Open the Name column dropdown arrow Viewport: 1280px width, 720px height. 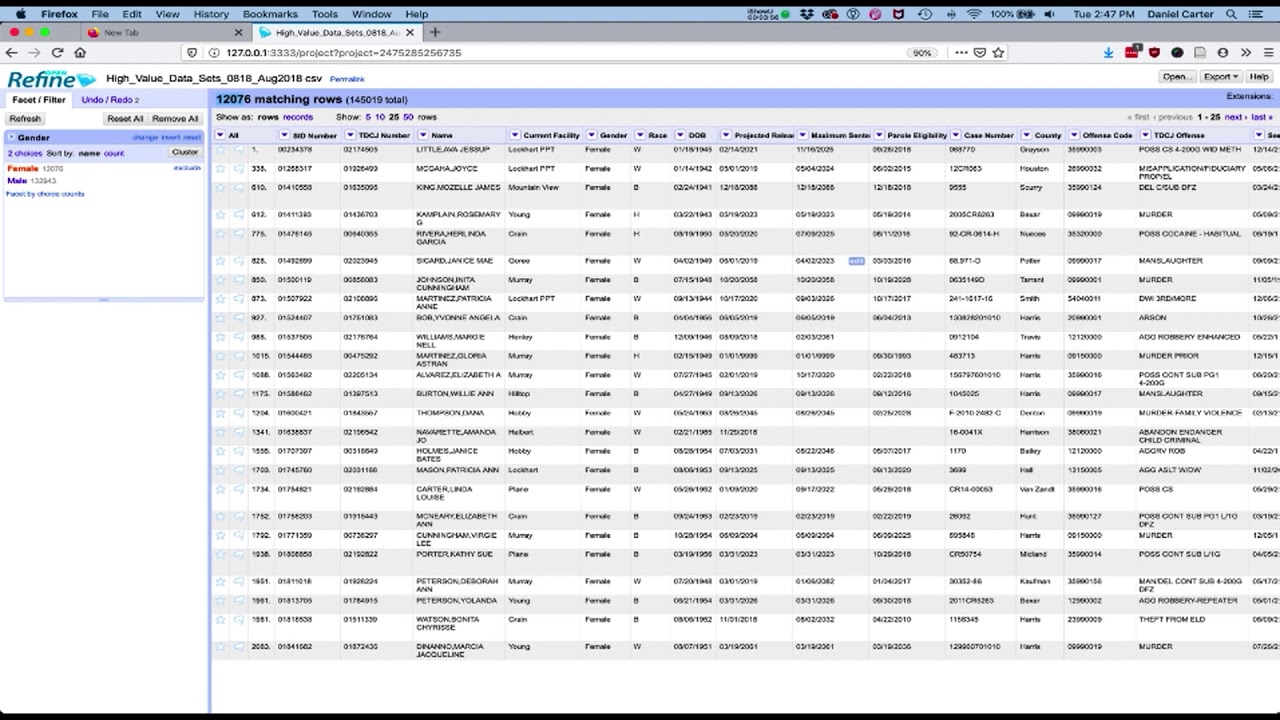(x=423, y=135)
